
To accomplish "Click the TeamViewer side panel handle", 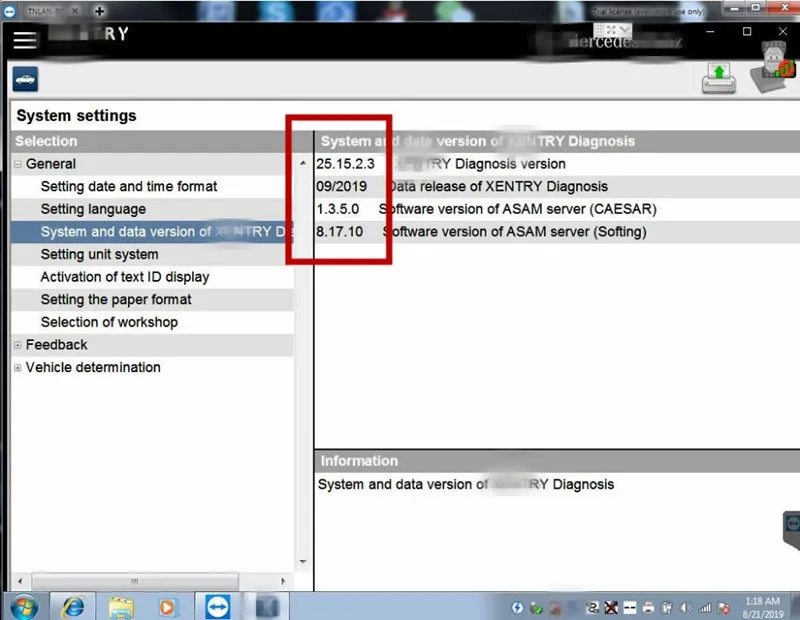I will point(792,531).
